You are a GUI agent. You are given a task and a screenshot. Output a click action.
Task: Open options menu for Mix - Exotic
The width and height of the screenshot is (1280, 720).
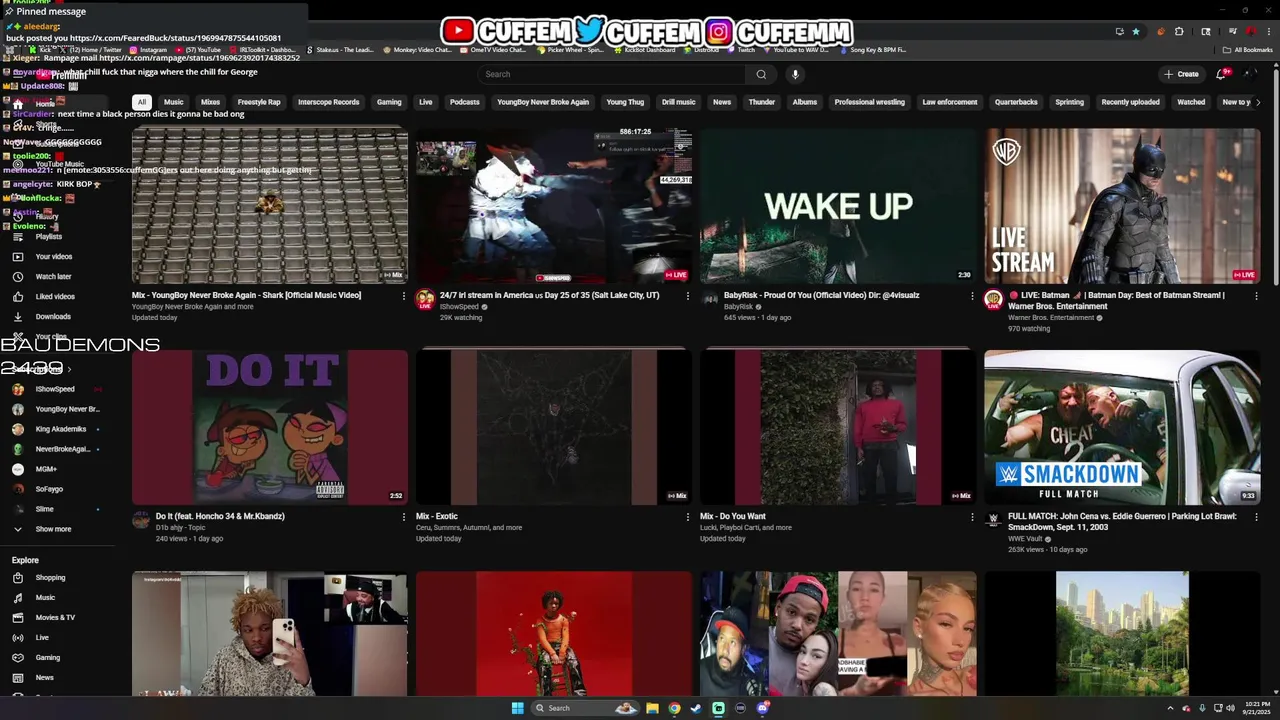[688, 517]
